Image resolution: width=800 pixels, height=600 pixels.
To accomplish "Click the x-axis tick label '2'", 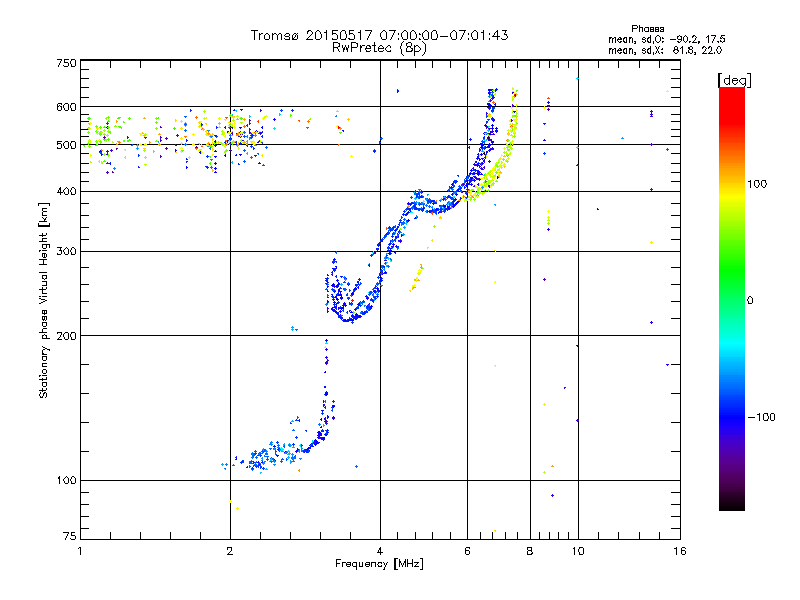I will point(230,551).
